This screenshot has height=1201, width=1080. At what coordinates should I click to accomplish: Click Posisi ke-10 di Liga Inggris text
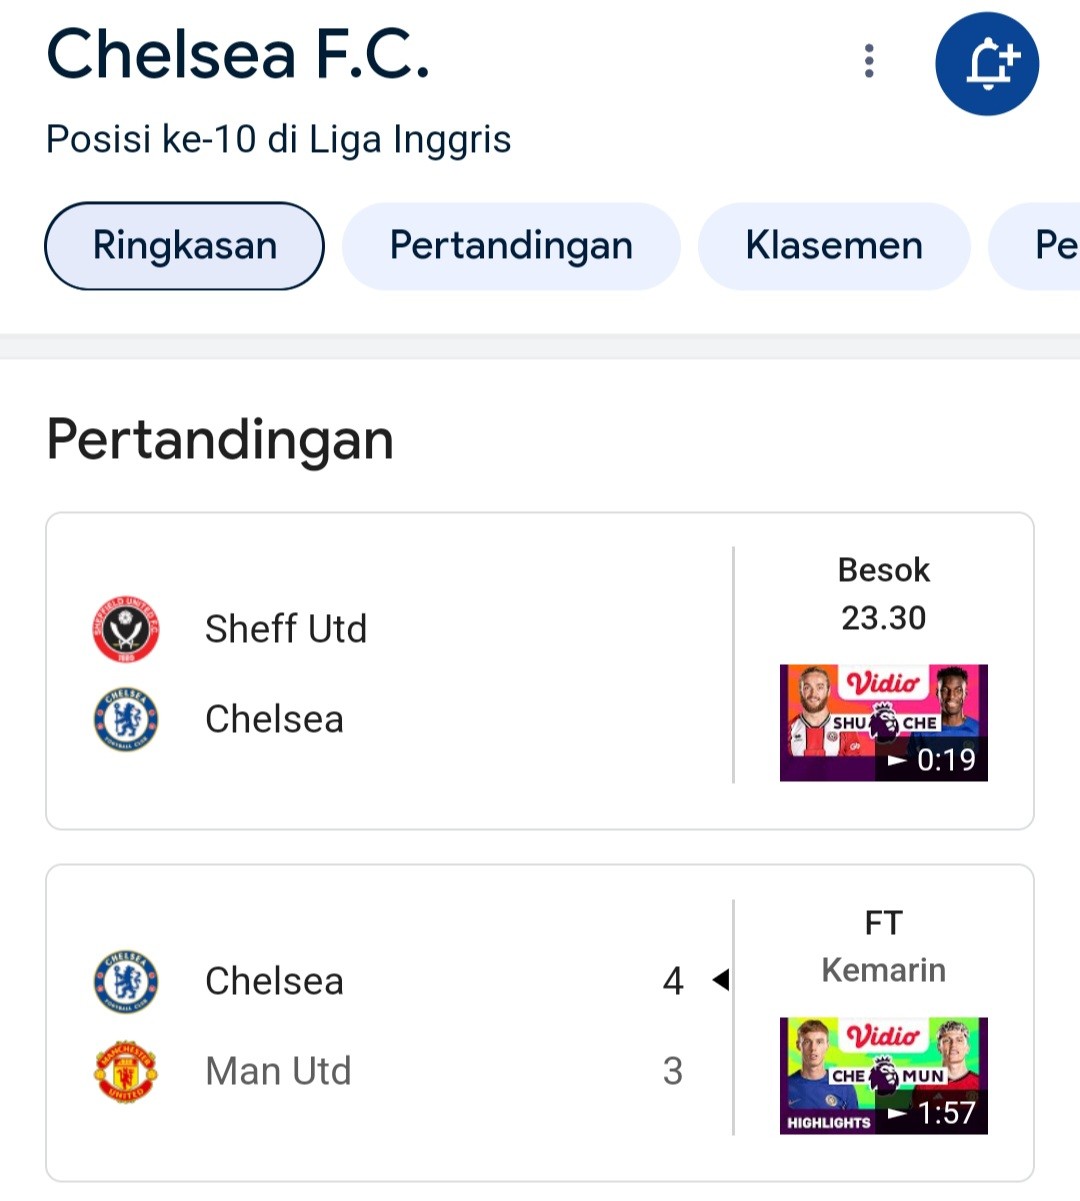pos(278,139)
